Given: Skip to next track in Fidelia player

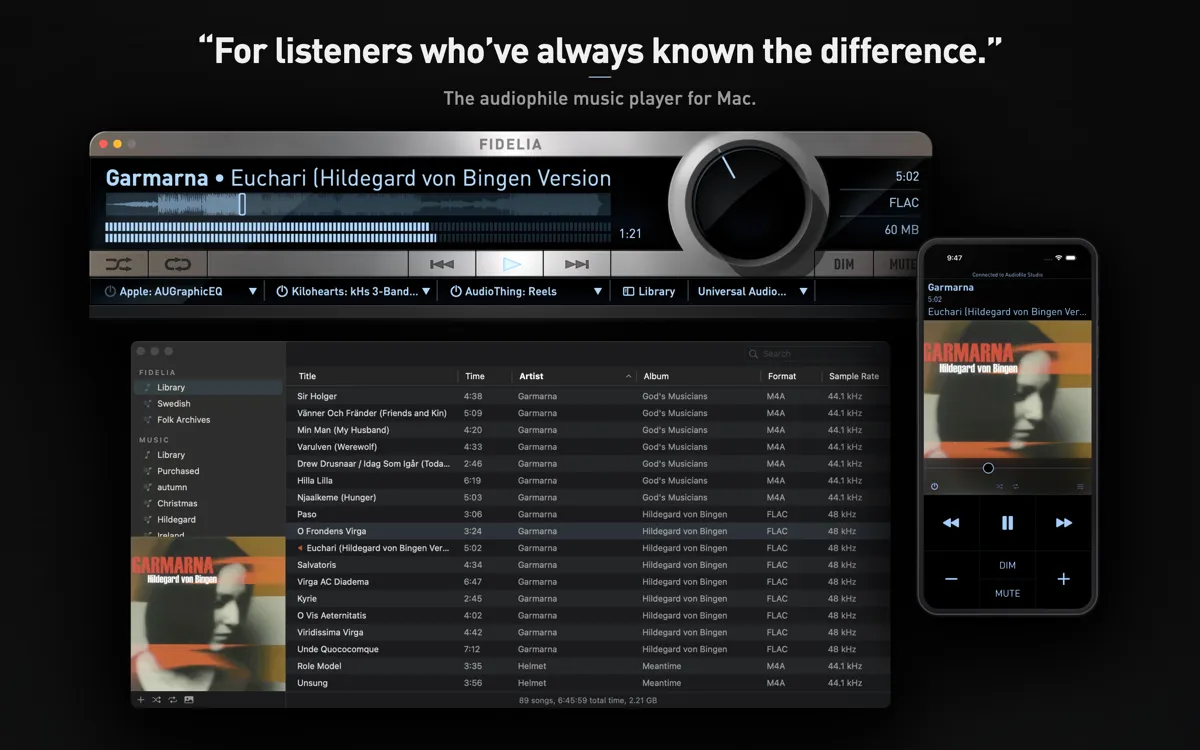Looking at the screenshot, I should click(x=577, y=264).
